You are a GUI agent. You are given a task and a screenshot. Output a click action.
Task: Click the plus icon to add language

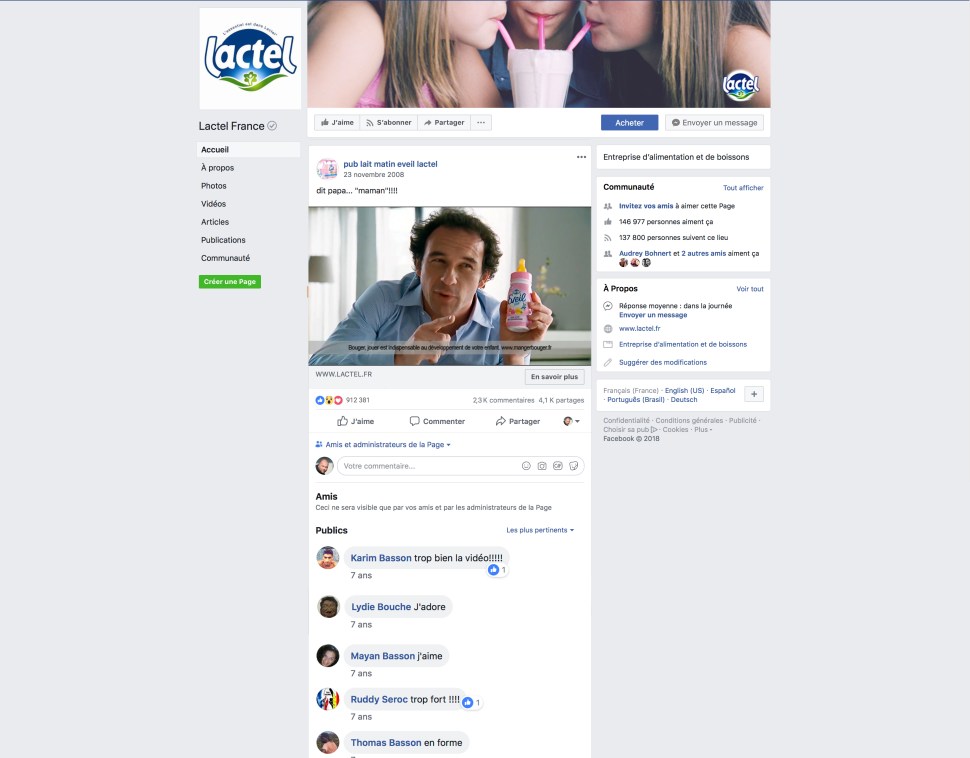click(754, 394)
